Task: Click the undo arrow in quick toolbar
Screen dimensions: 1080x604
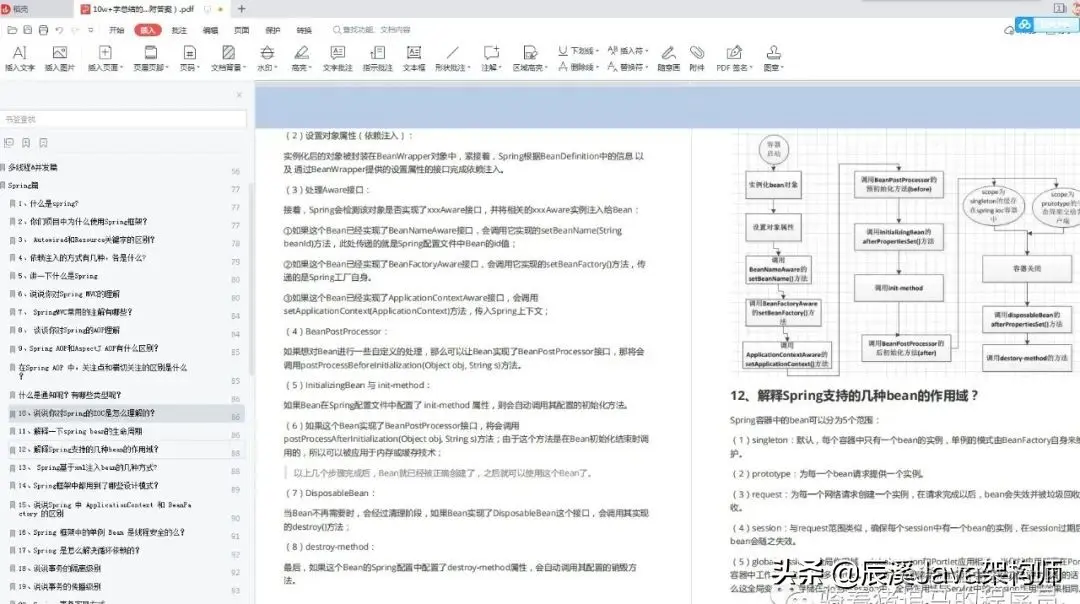Action: [59, 30]
